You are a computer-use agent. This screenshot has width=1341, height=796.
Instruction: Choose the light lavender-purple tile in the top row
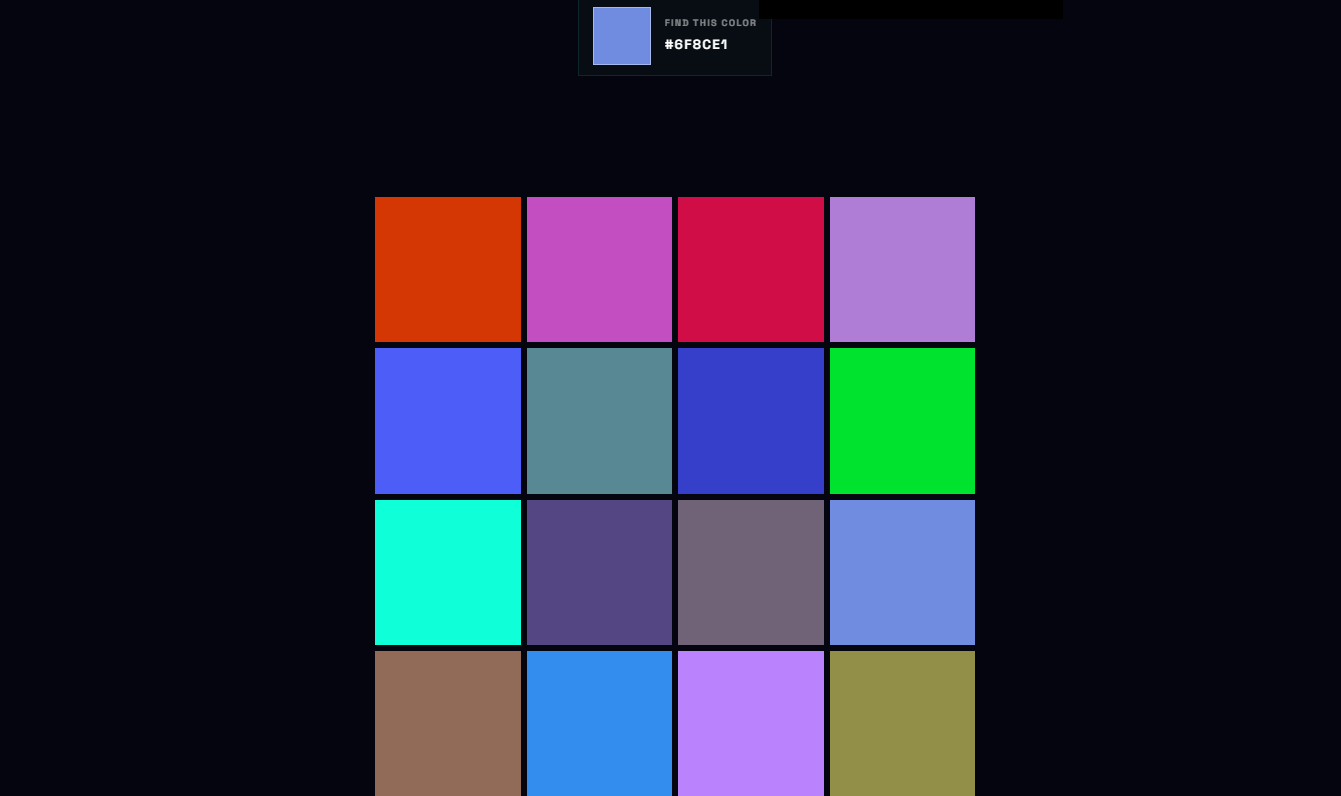pyautogui.click(x=902, y=269)
